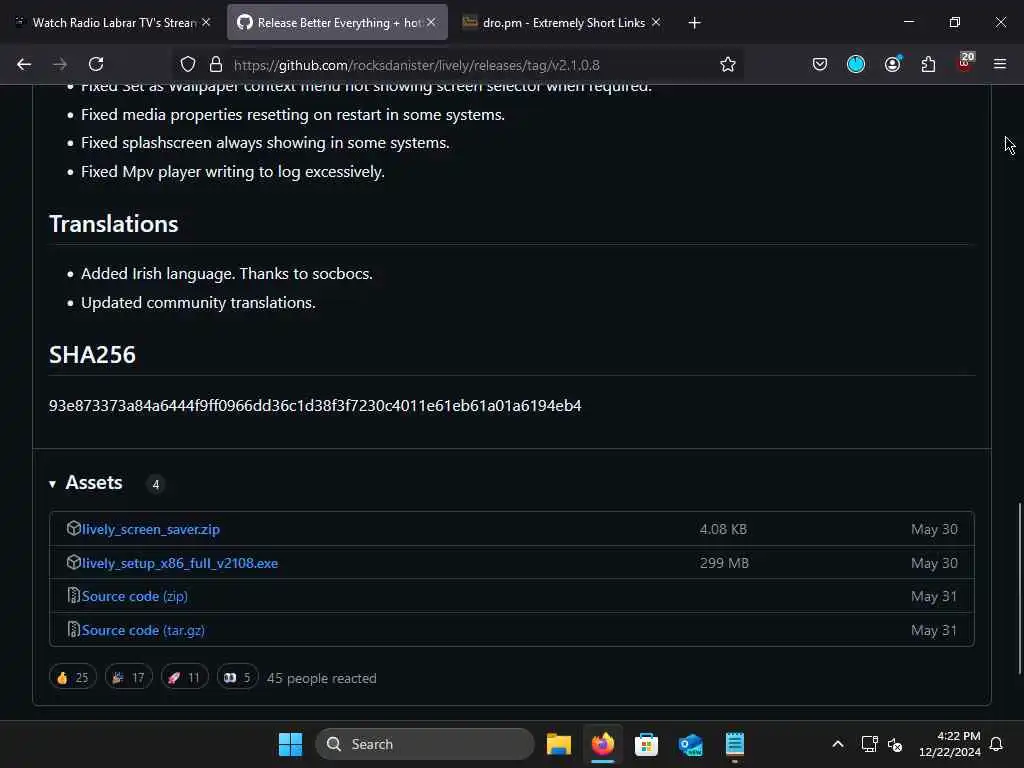Open a new browser tab
This screenshot has height=768, width=1024.
click(694, 23)
